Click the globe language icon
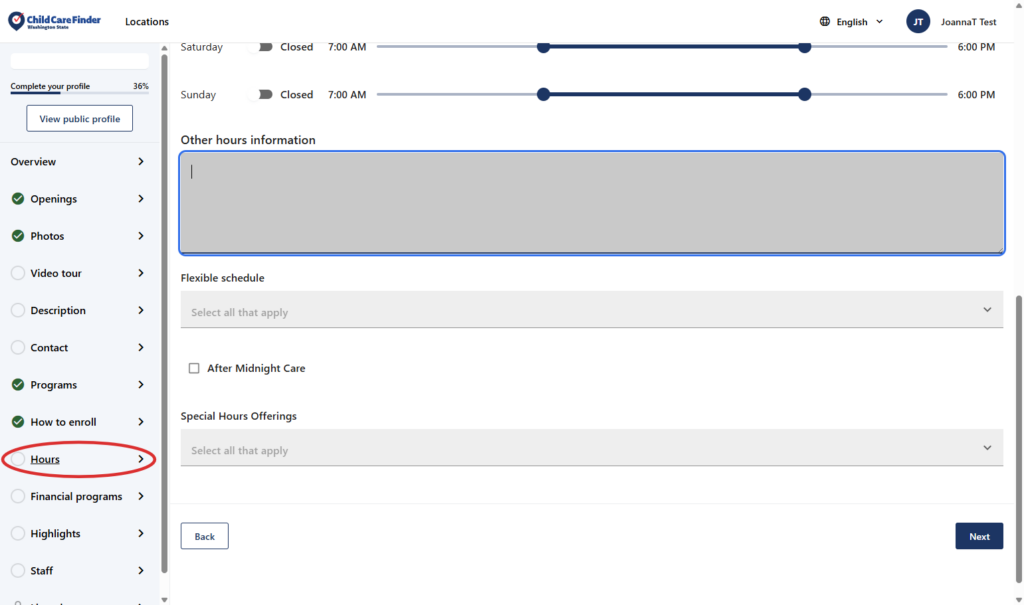This screenshot has height=605, width=1024. click(x=825, y=21)
